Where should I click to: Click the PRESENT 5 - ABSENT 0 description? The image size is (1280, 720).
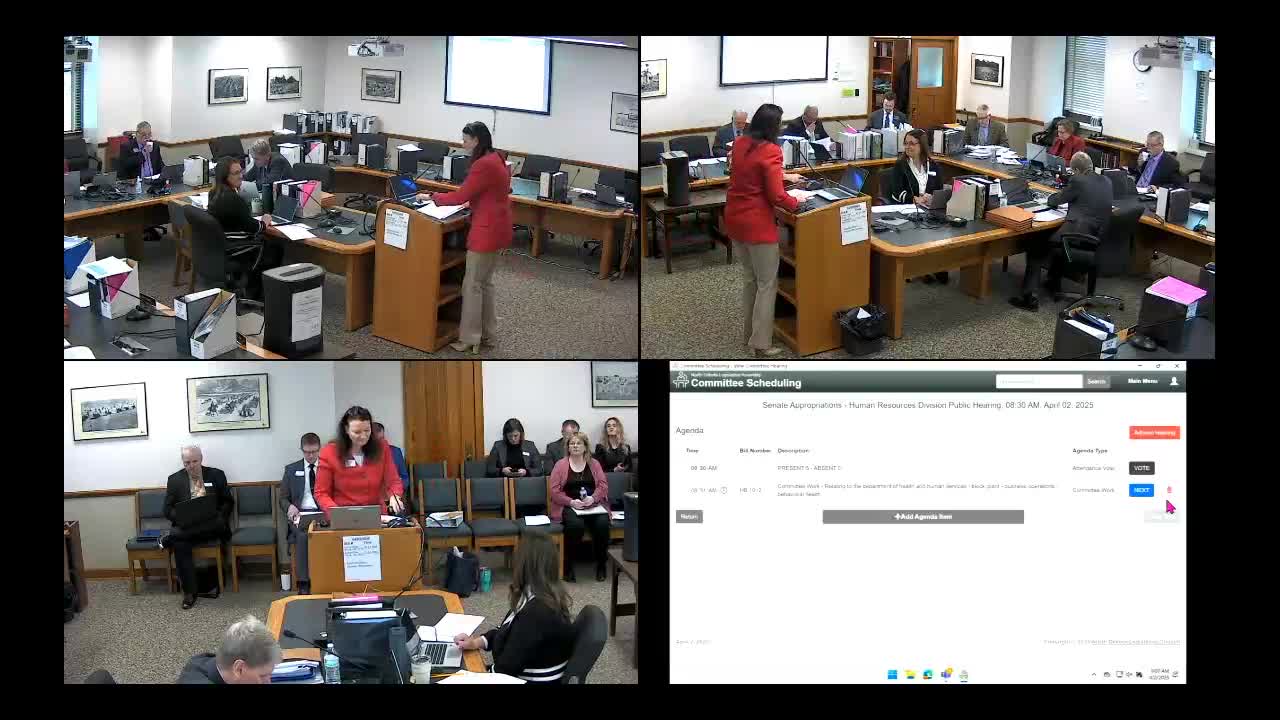(x=809, y=468)
